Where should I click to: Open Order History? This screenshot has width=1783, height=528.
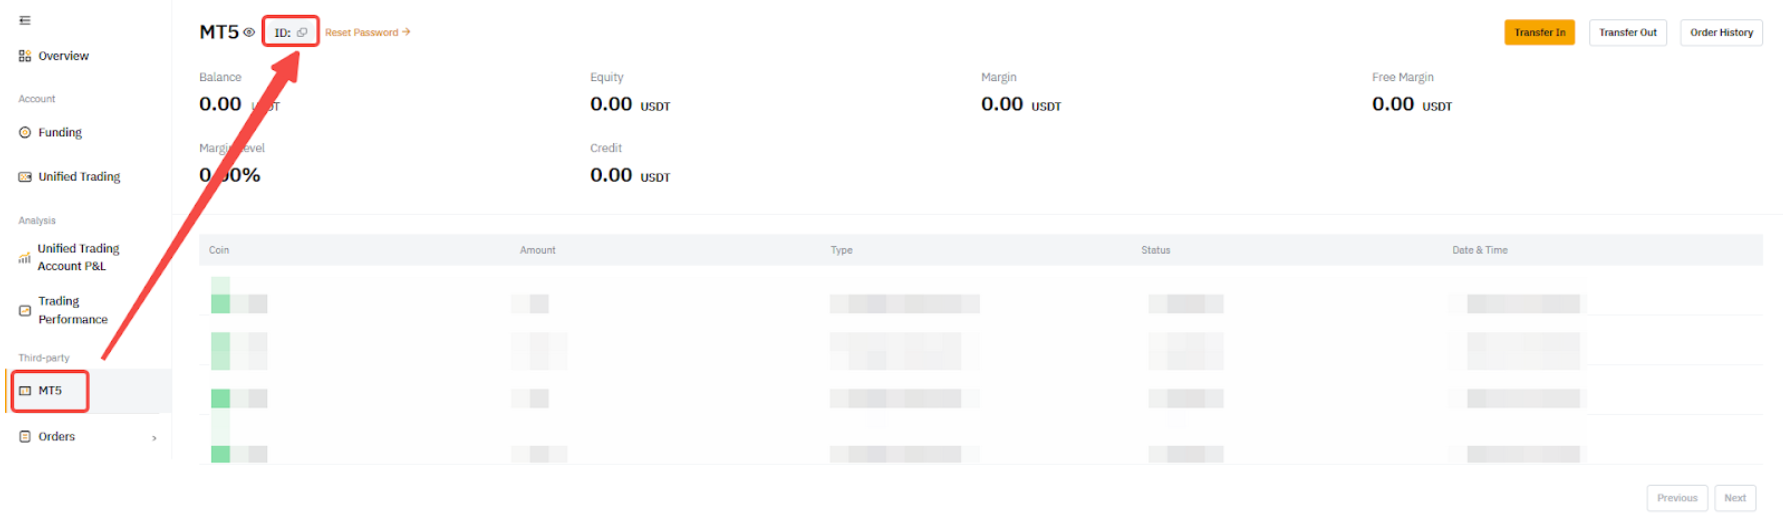(1720, 32)
